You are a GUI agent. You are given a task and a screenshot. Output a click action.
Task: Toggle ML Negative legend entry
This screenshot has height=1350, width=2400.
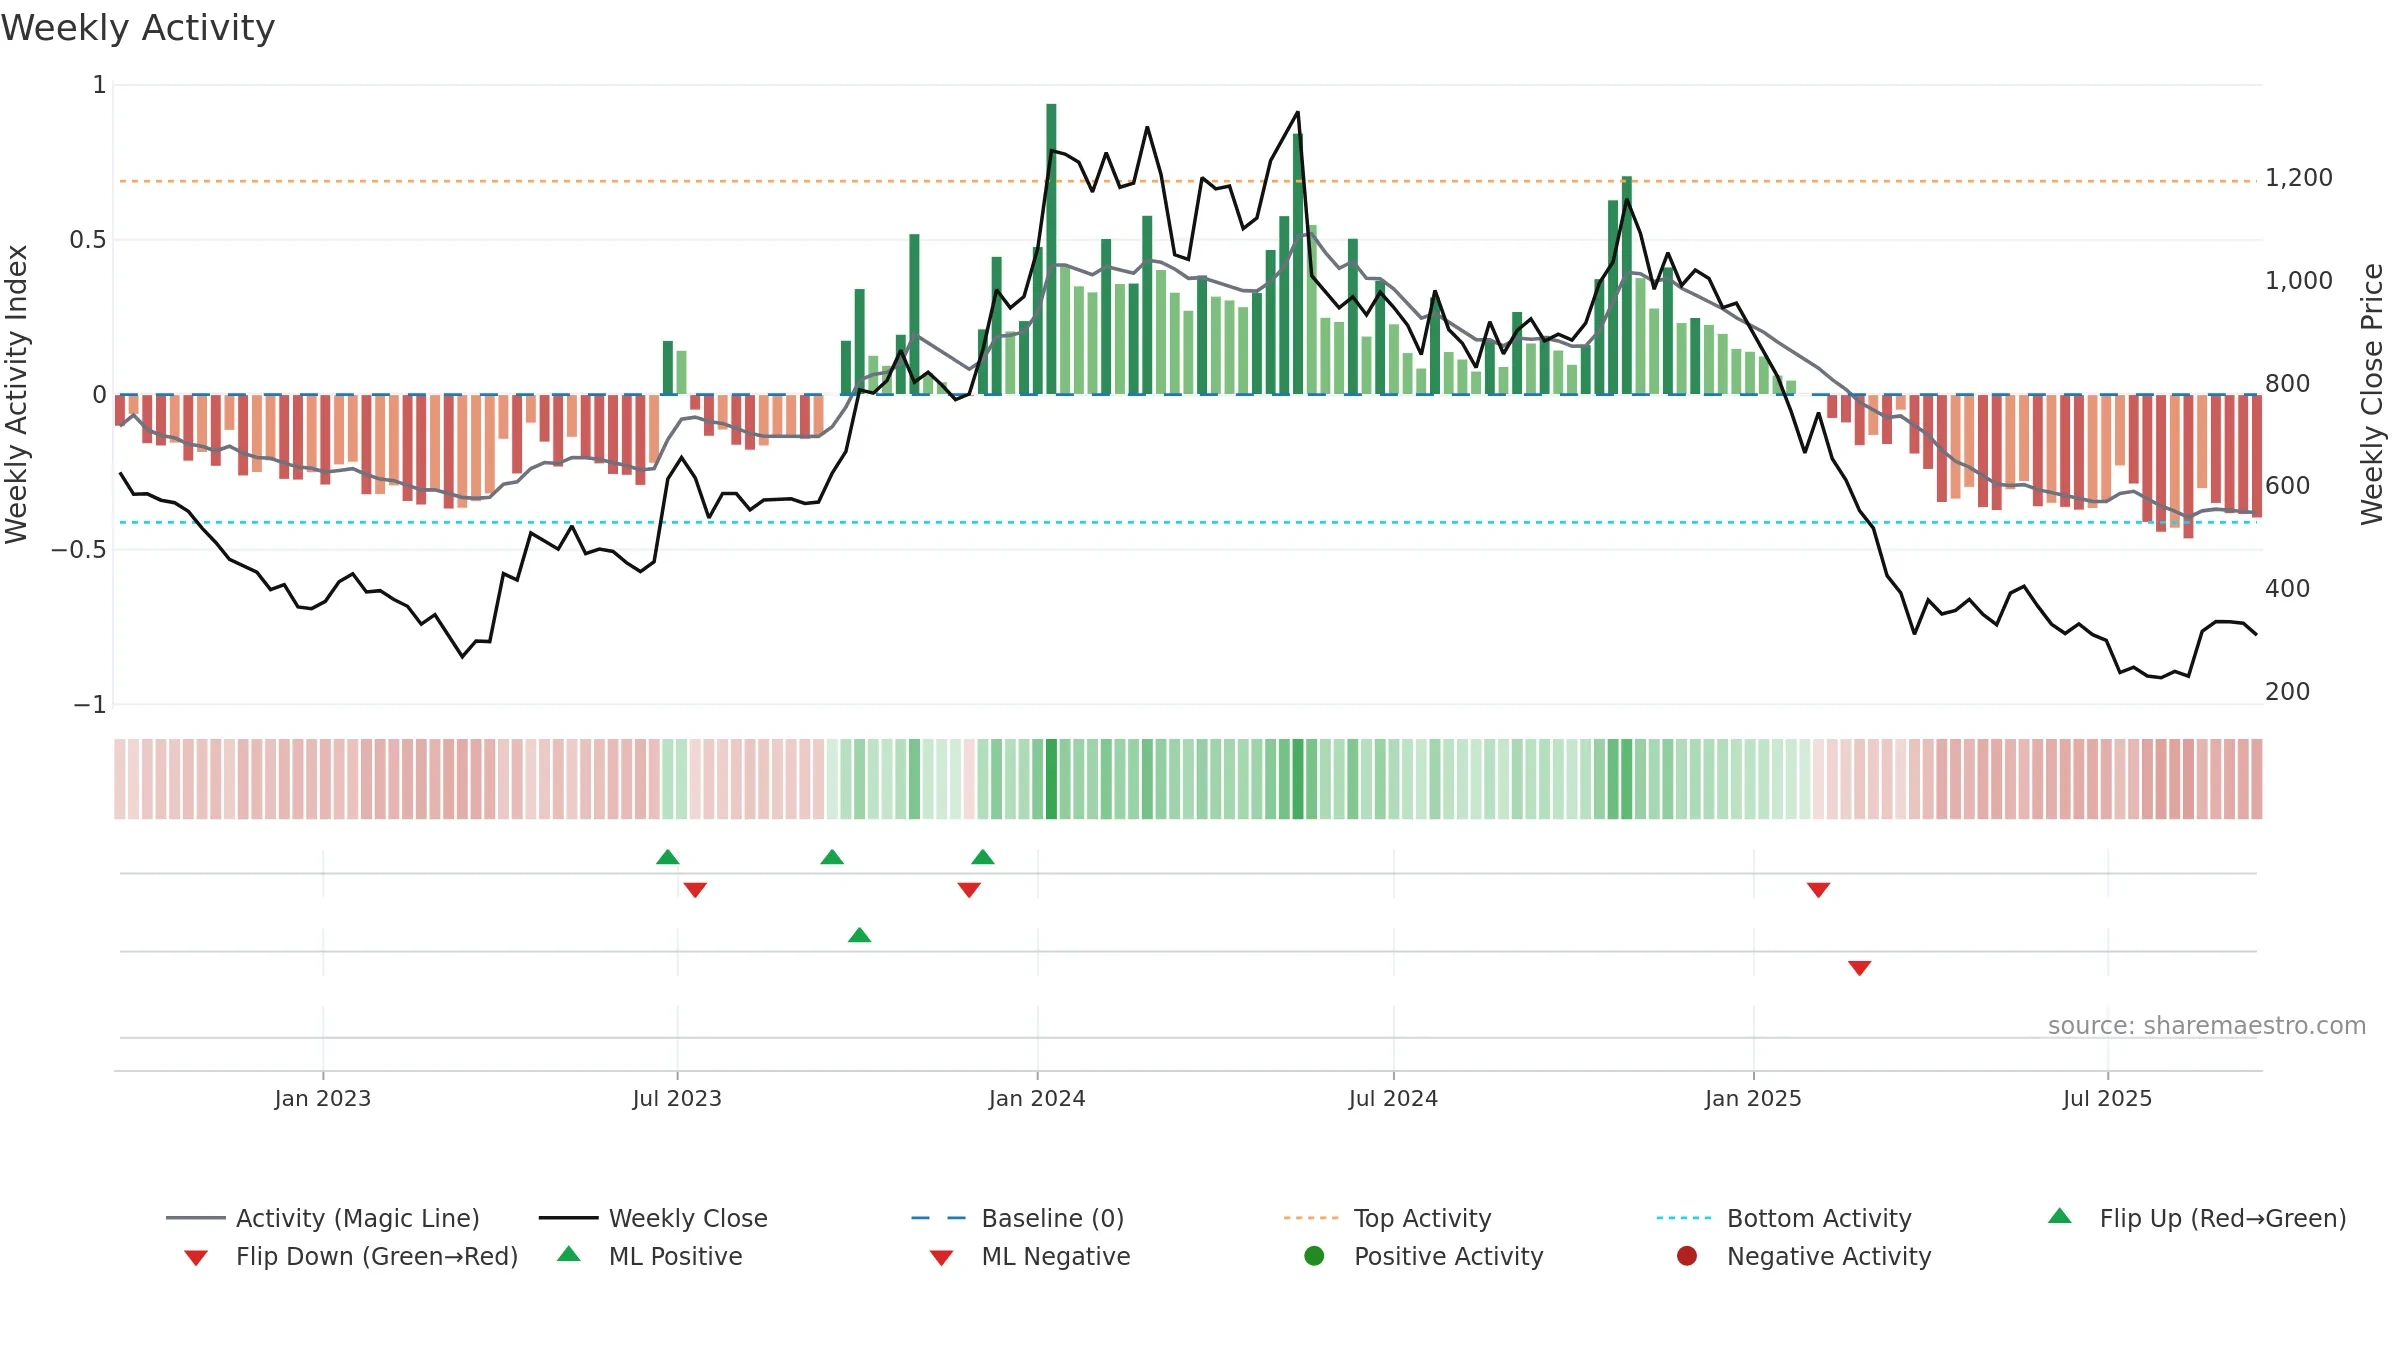[x=1030, y=1256]
